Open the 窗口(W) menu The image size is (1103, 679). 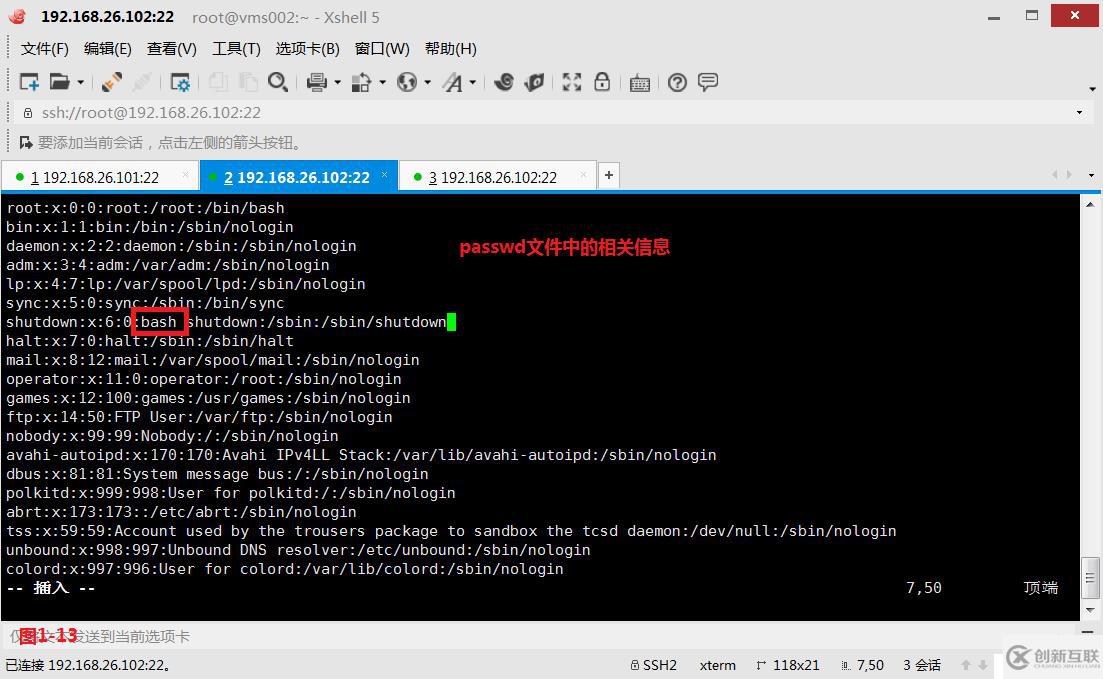pos(382,49)
